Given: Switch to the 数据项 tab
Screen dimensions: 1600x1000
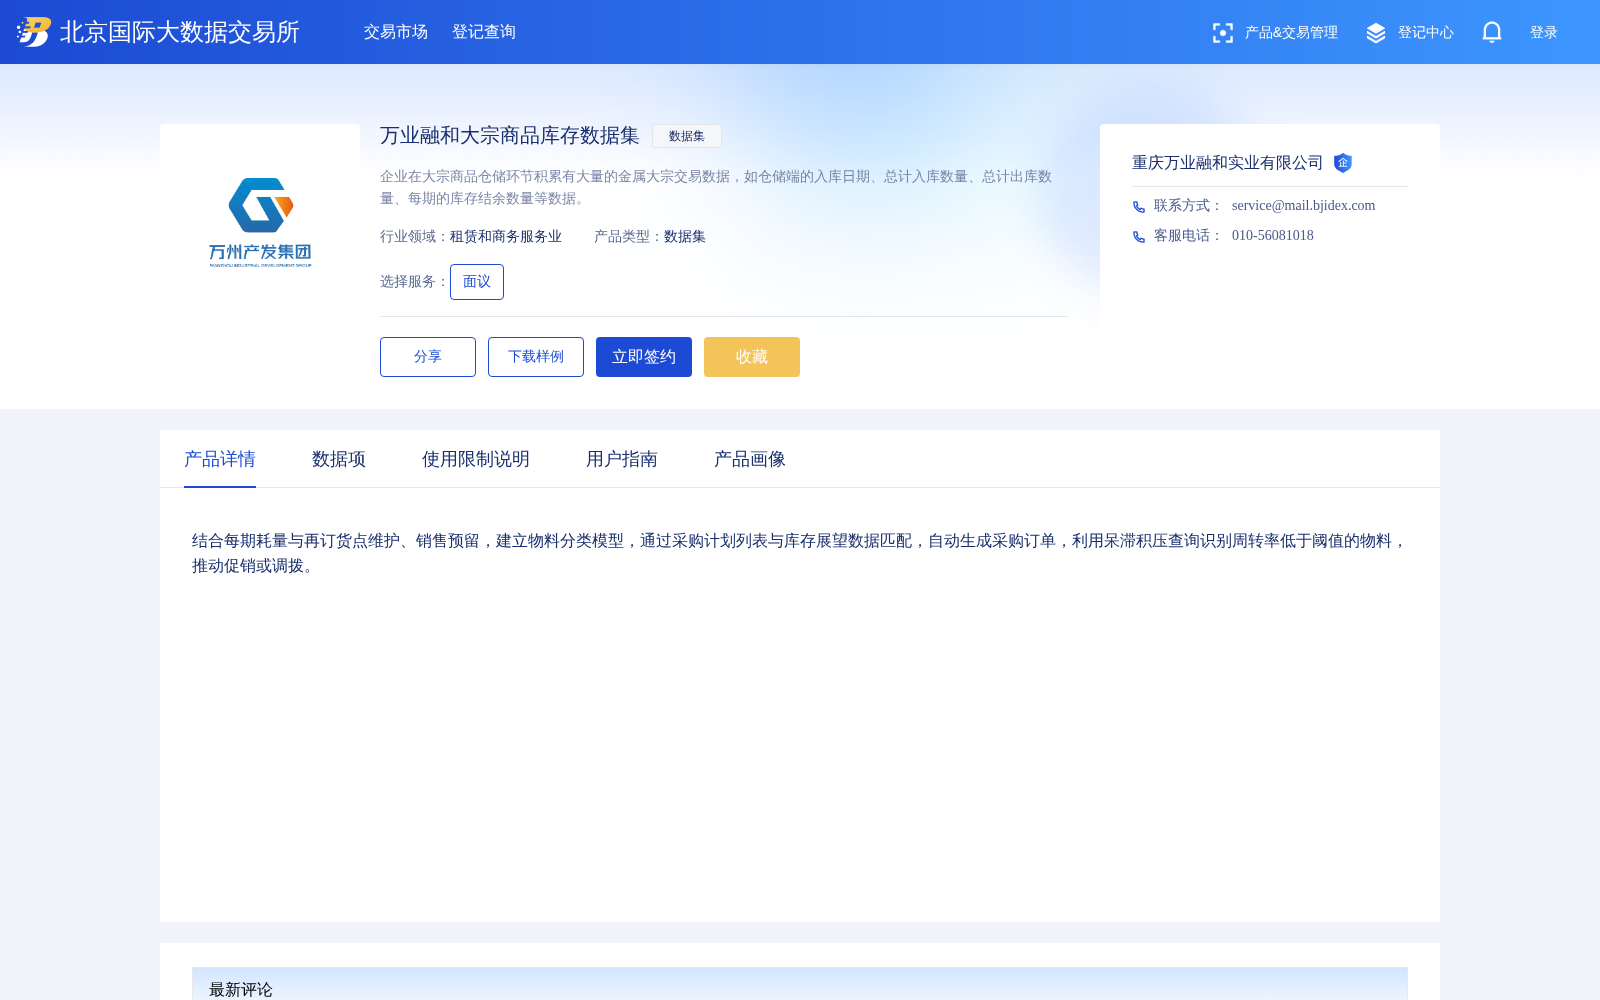Looking at the screenshot, I should click(x=339, y=459).
